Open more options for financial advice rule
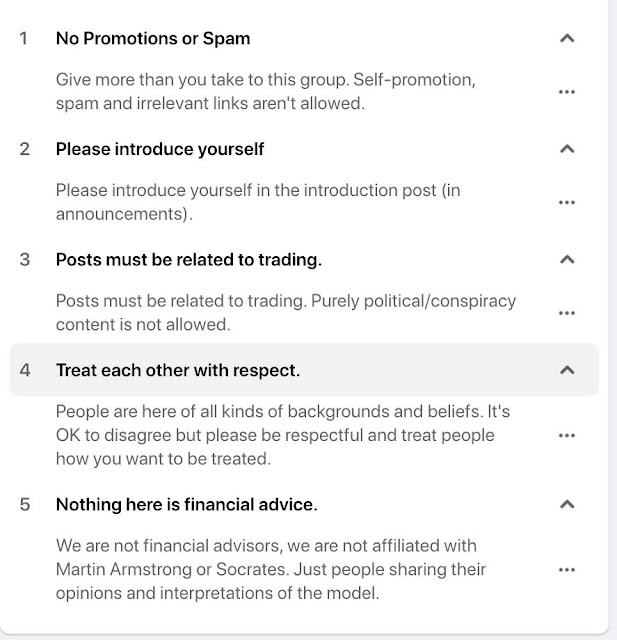 [x=567, y=569]
